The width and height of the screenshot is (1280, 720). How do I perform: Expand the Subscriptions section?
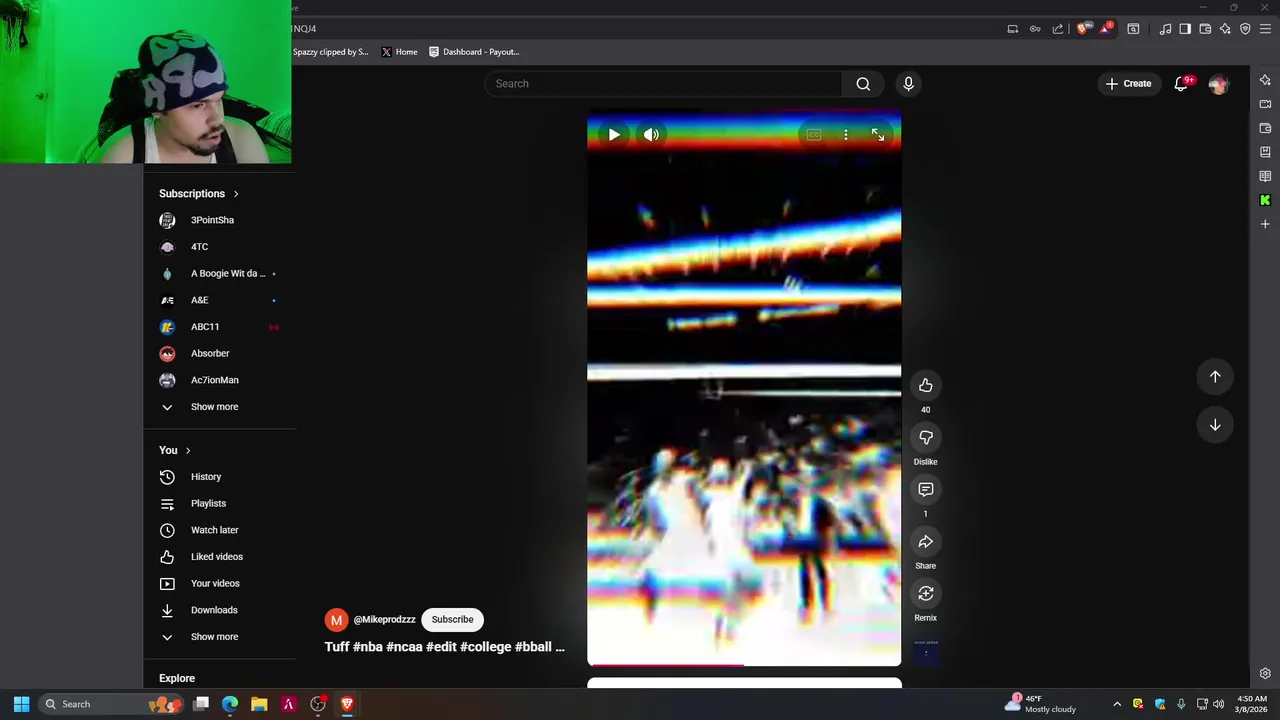tap(199, 194)
